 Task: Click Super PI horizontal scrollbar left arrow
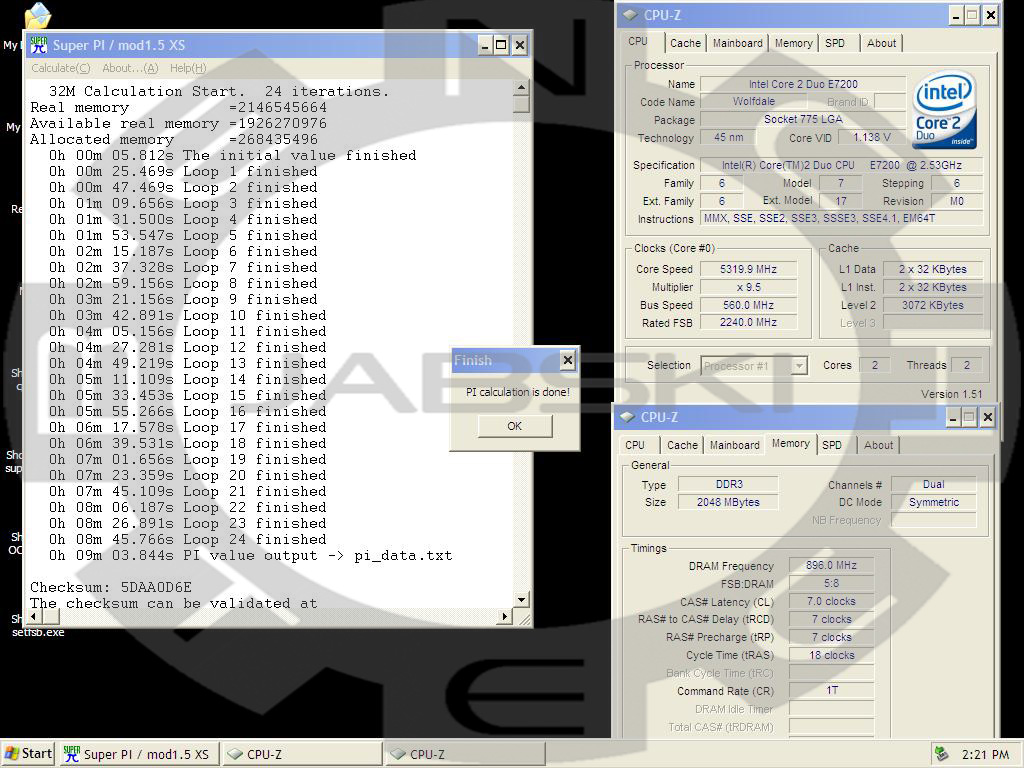pyautogui.click(x=35, y=616)
